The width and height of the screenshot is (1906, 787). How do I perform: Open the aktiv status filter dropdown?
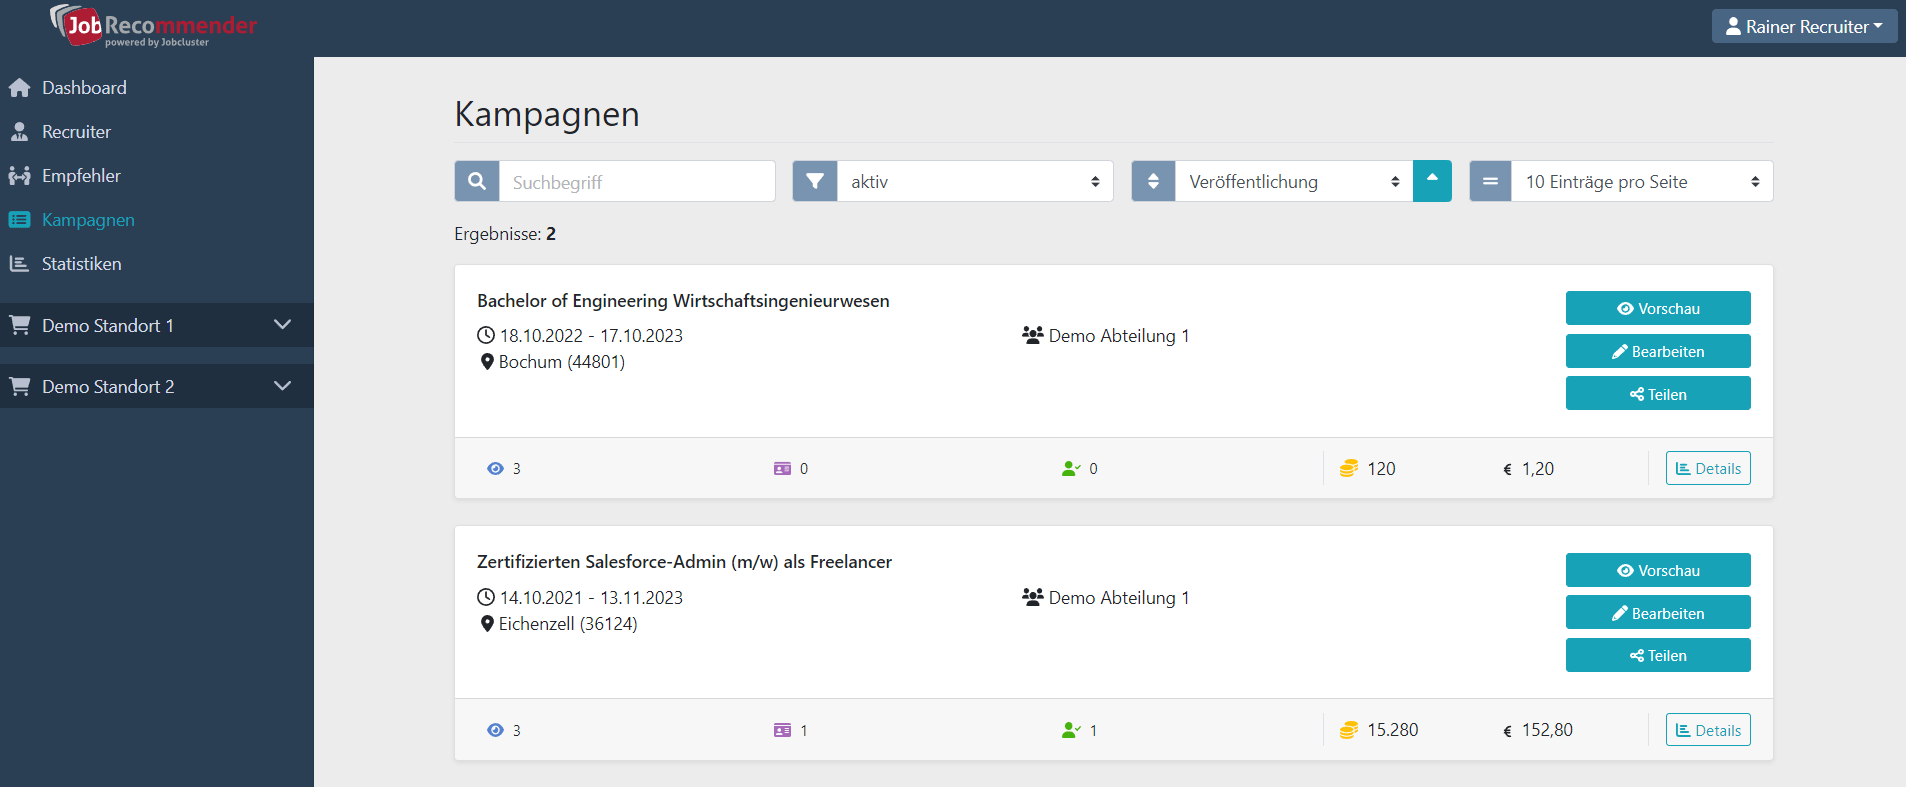click(974, 182)
